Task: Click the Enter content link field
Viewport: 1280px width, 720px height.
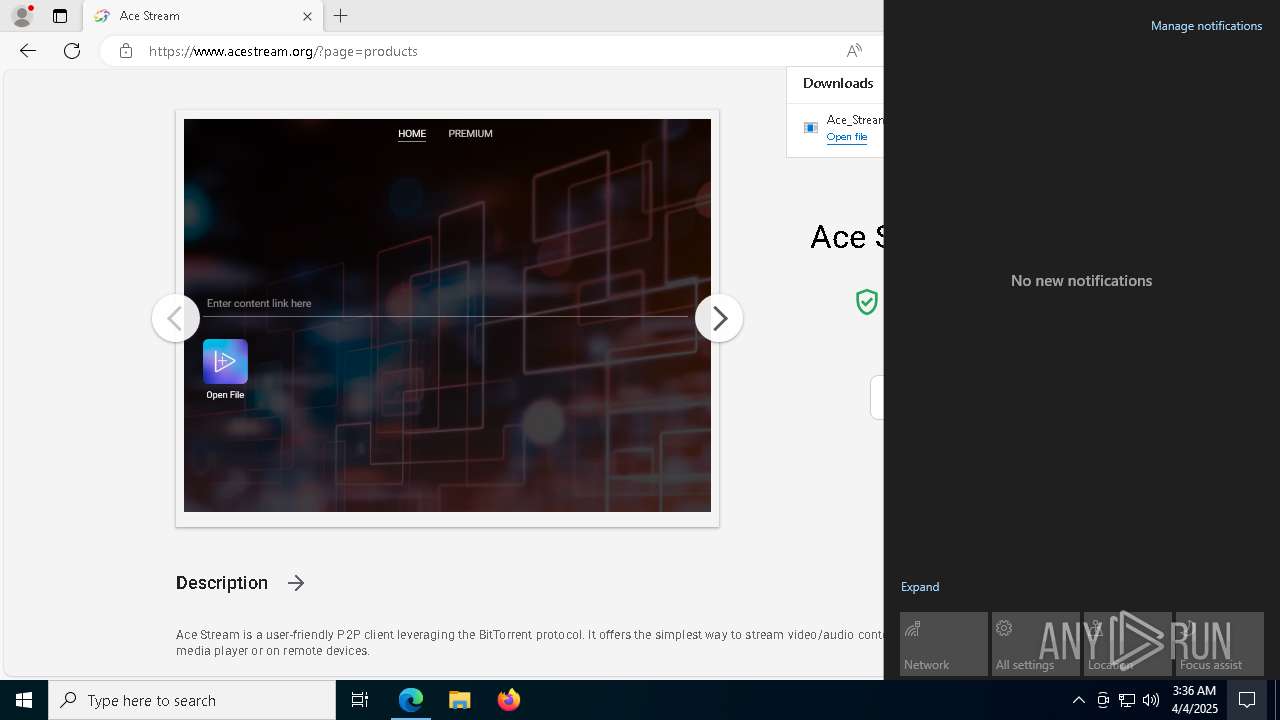Action: tap(446, 304)
